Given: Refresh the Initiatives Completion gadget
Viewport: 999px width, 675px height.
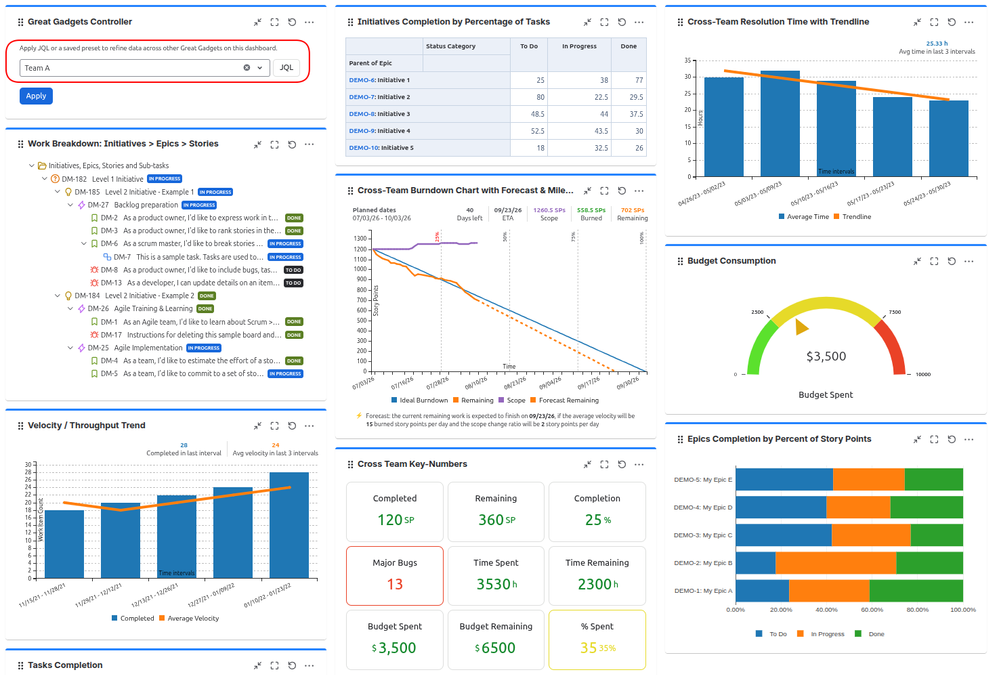Looking at the screenshot, I should [x=622, y=22].
